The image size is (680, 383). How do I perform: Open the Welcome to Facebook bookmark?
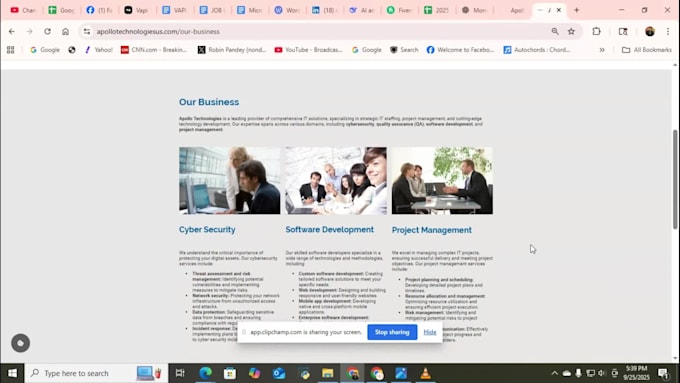[461, 50]
